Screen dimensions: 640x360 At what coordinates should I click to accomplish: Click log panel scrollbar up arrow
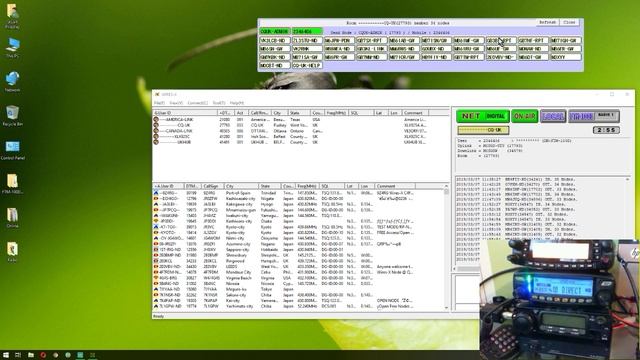click(628, 180)
